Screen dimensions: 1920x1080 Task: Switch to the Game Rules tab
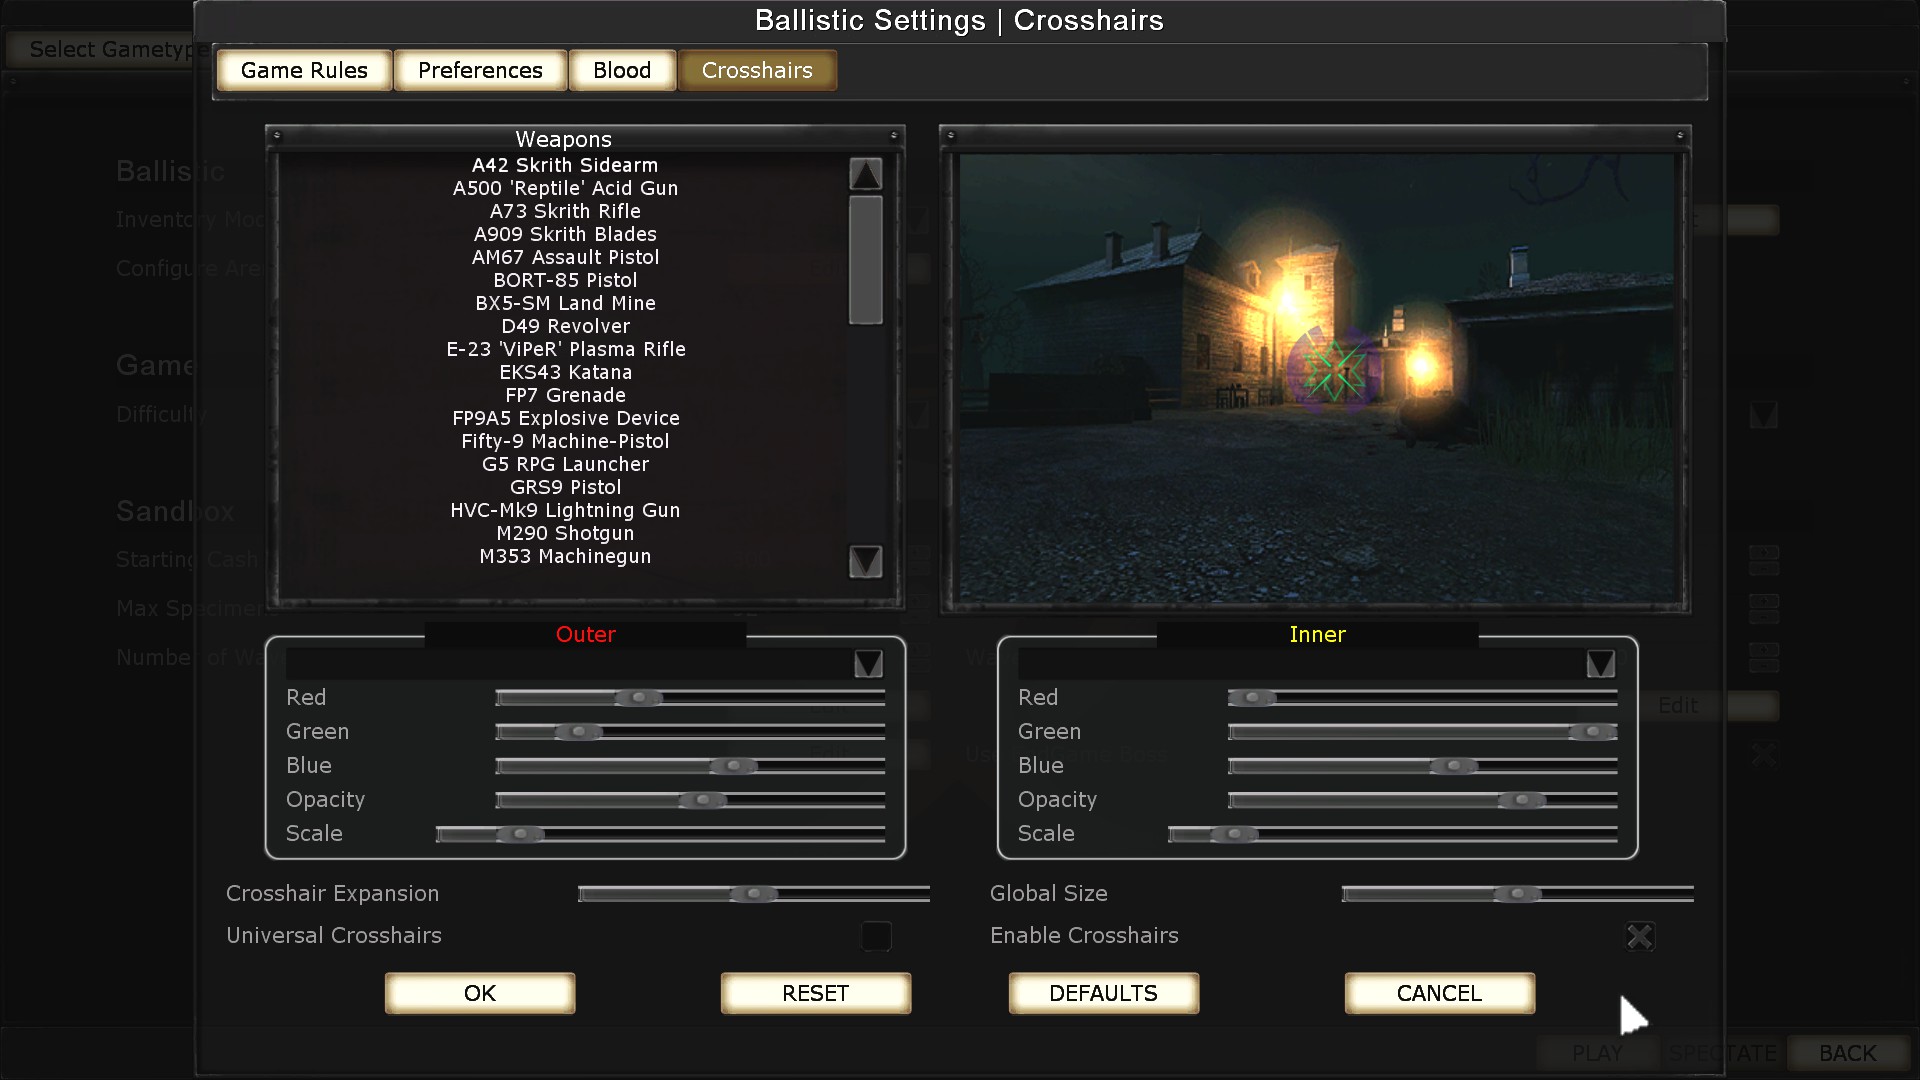(x=304, y=70)
